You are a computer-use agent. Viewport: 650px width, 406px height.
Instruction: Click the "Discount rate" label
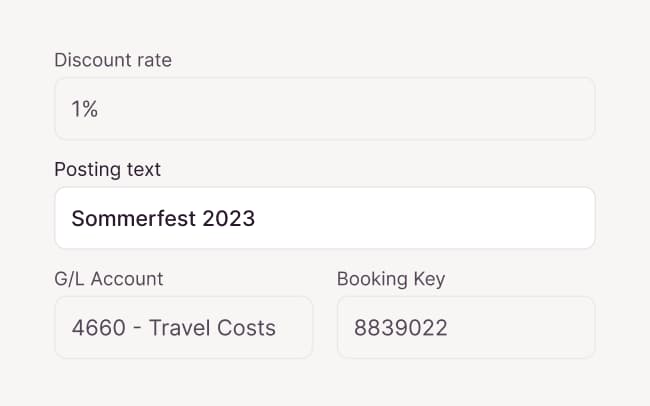[113, 60]
